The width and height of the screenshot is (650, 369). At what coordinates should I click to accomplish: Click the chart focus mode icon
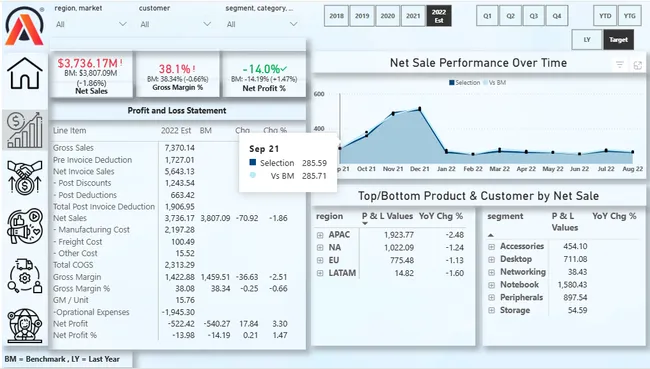(x=638, y=65)
